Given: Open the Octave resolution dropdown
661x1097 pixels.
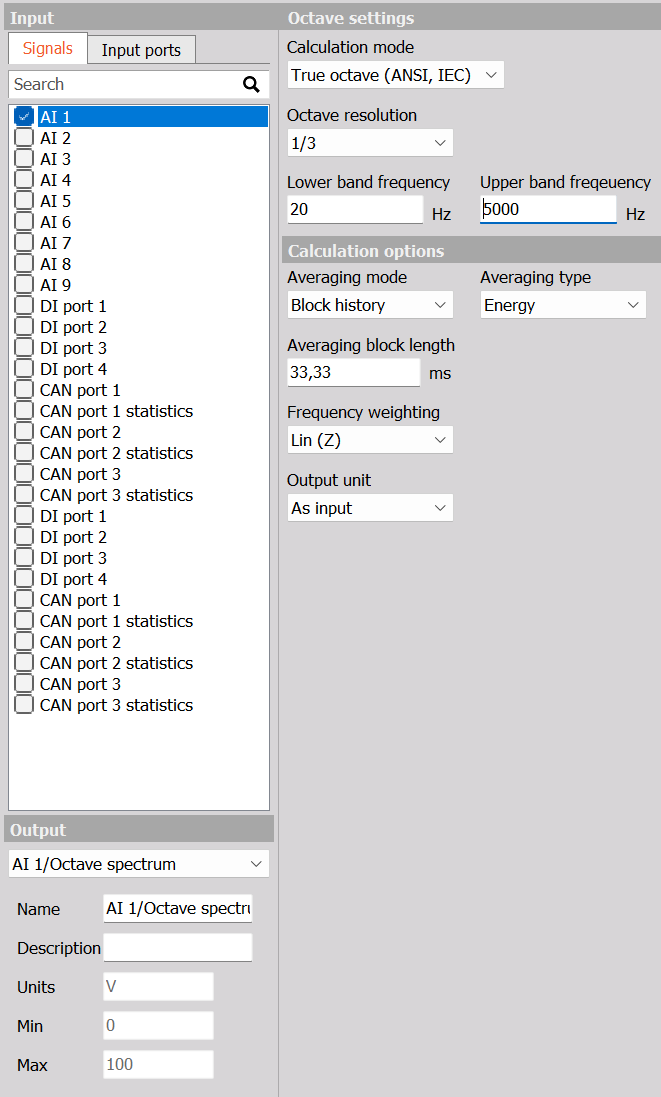Looking at the screenshot, I should coord(370,143).
